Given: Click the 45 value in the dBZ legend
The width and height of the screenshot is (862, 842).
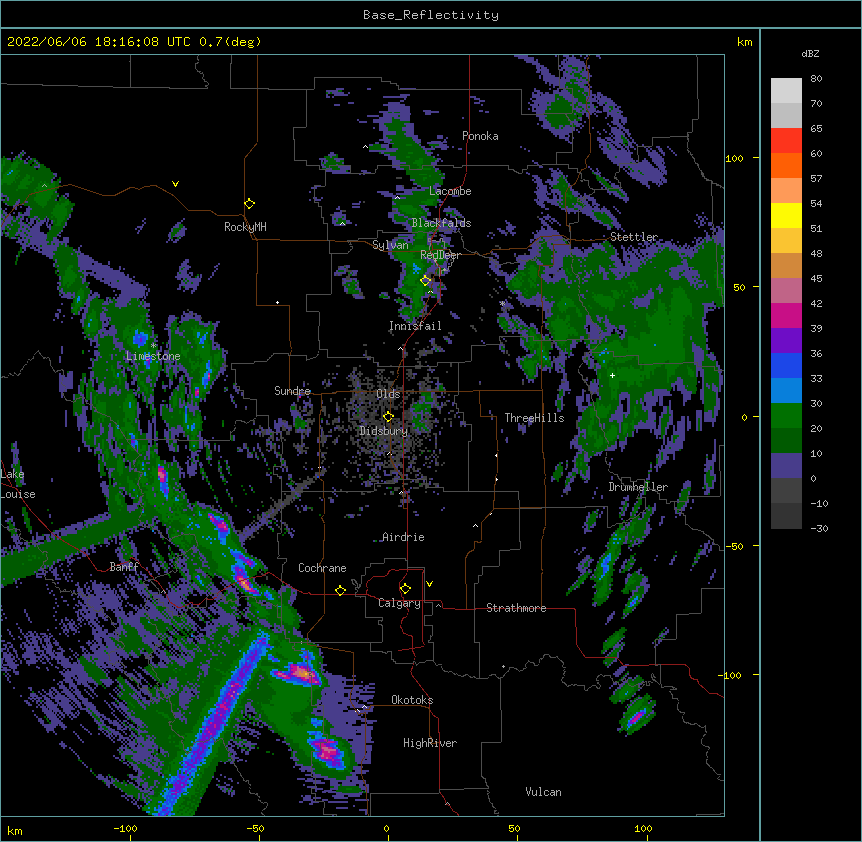Looking at the screenshot, I should (816, 279).
